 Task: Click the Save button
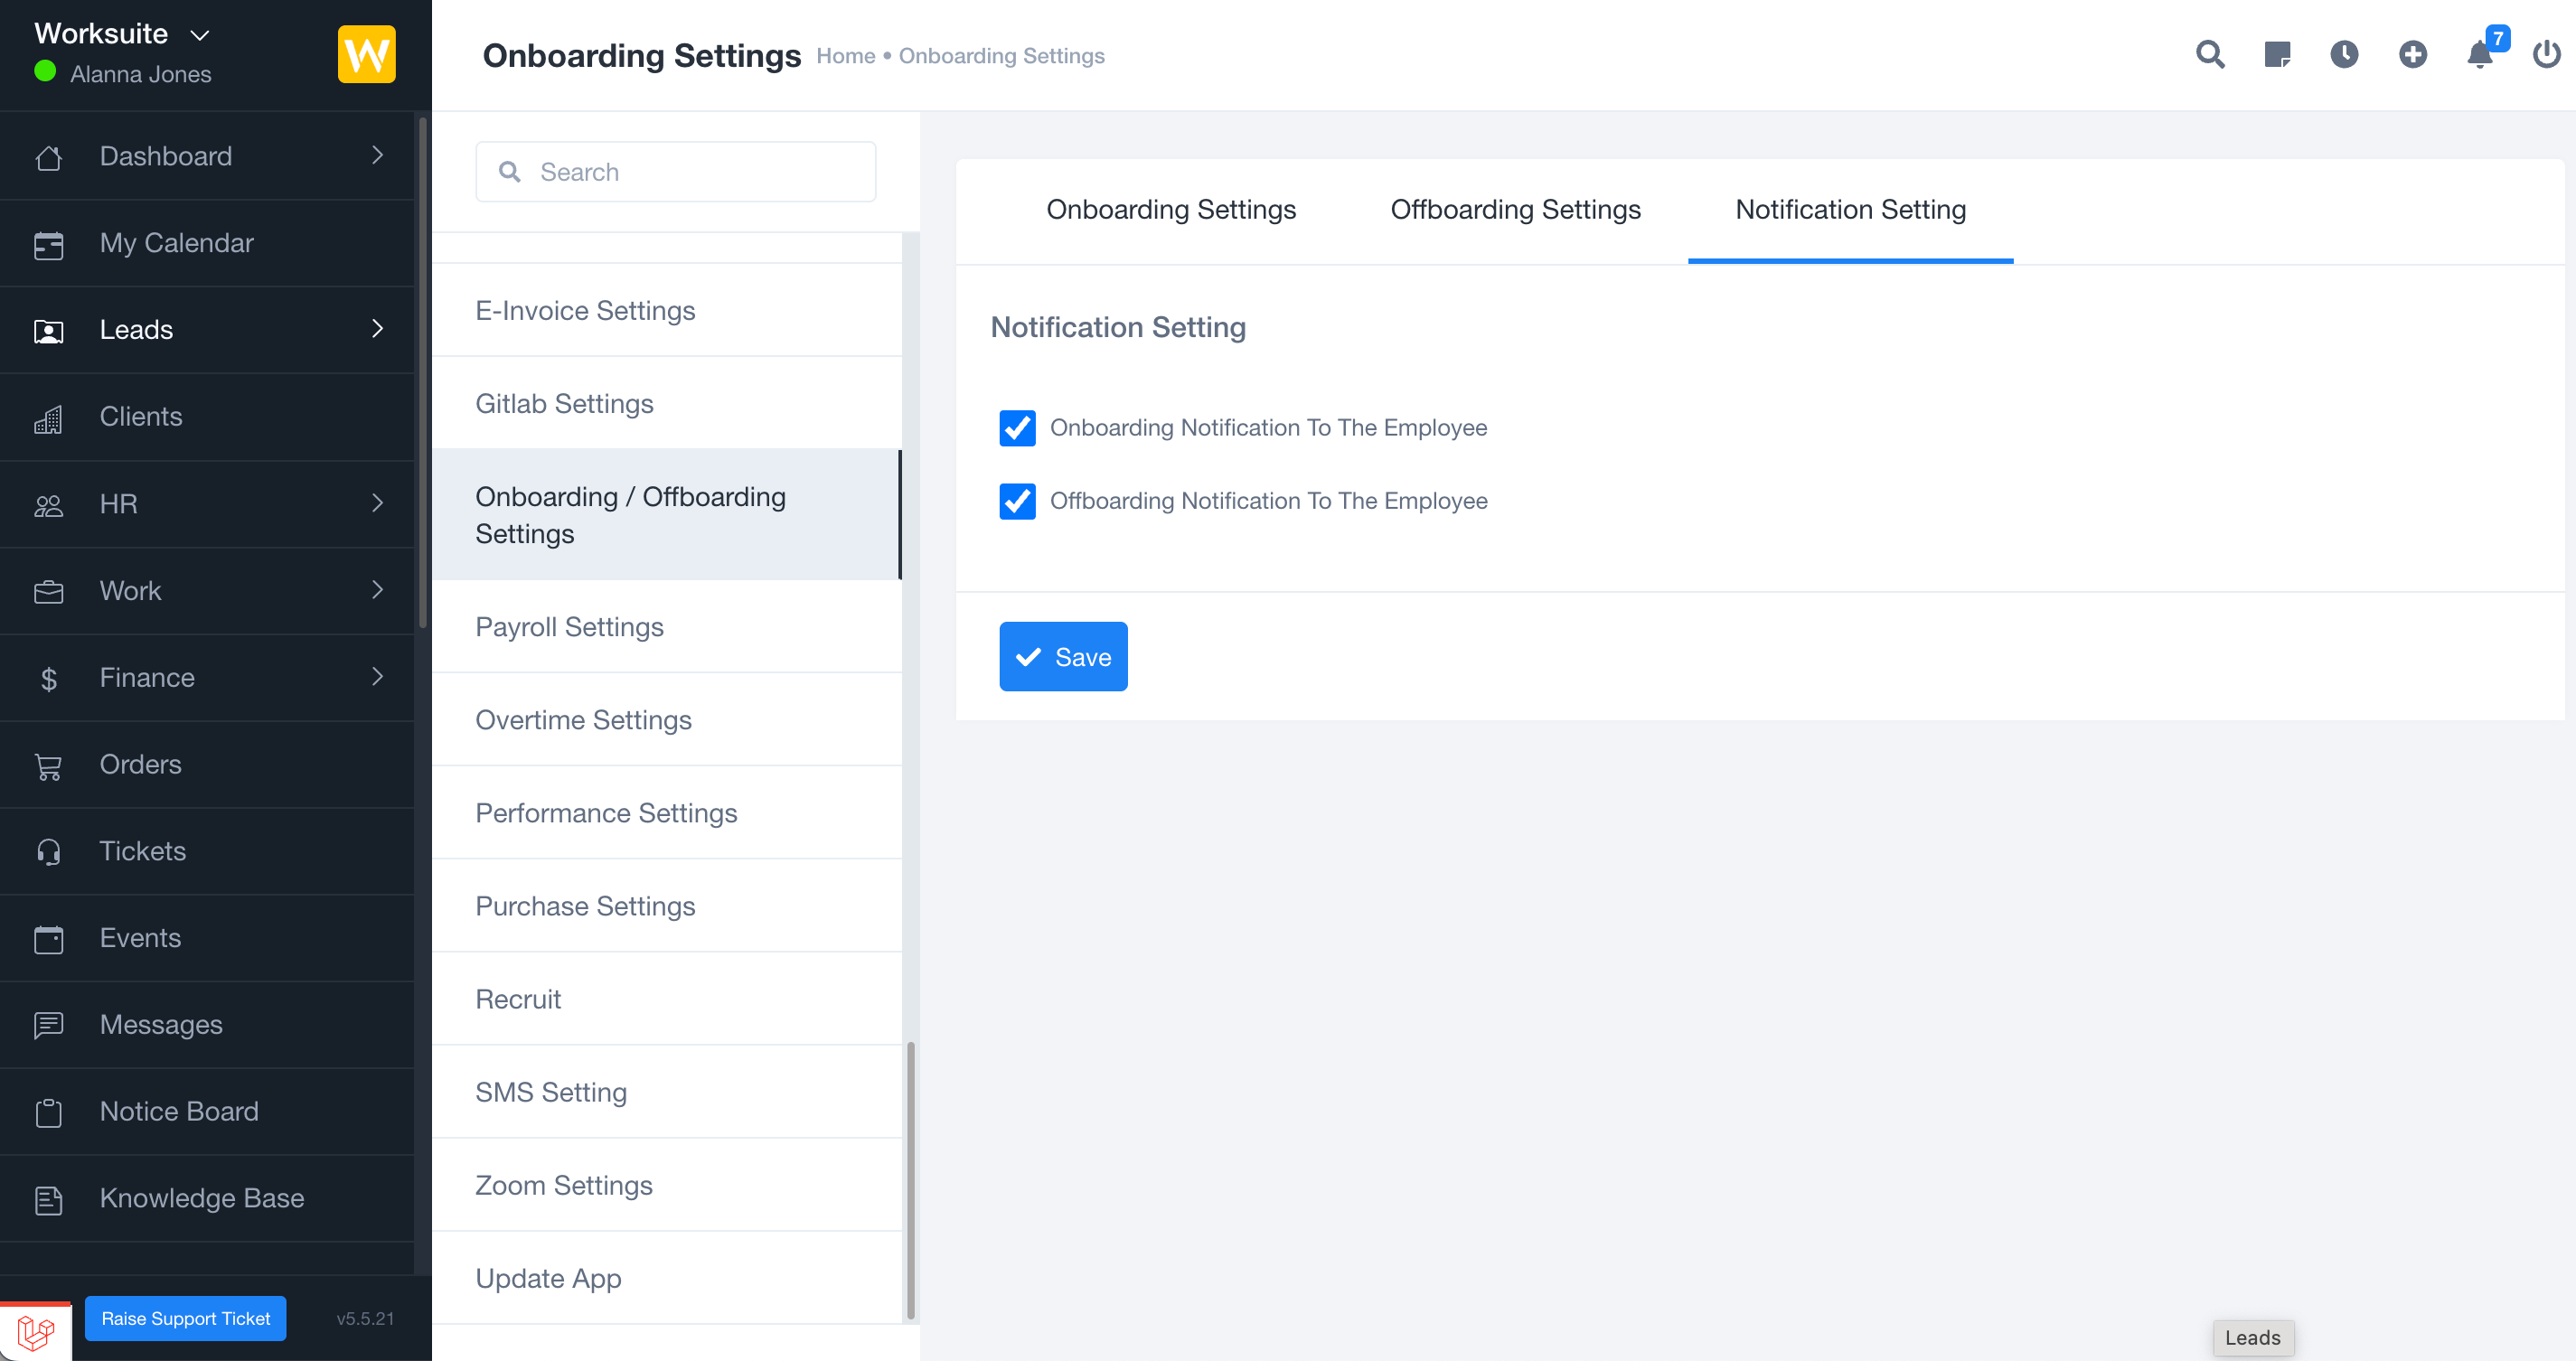pyautogui.click(x=1063, y=657)
